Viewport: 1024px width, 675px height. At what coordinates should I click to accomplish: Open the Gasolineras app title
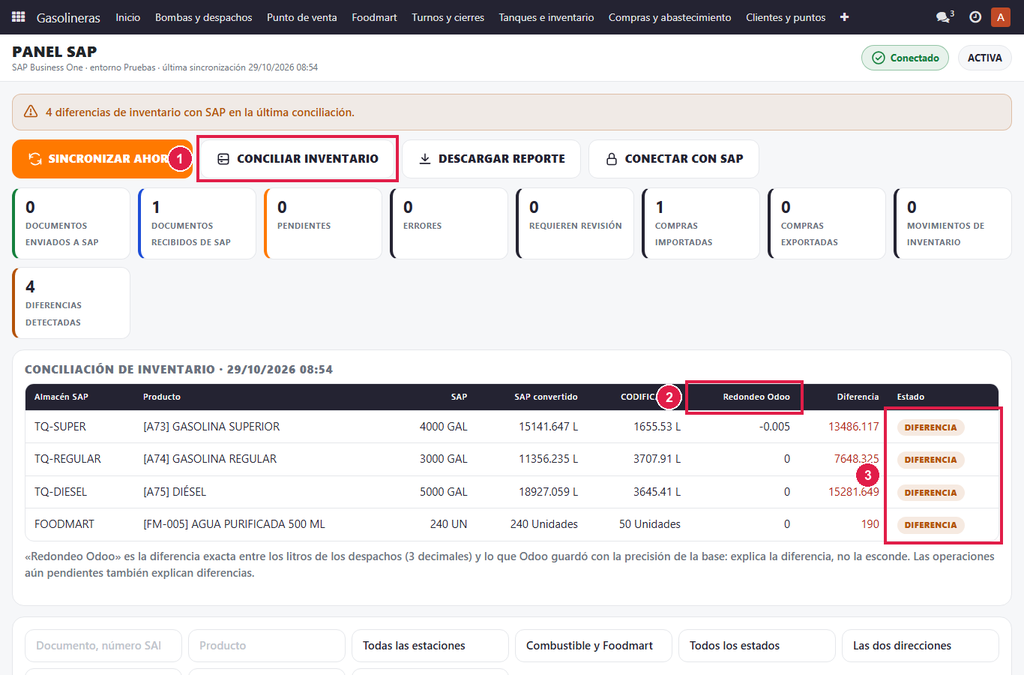click(69, 18)
